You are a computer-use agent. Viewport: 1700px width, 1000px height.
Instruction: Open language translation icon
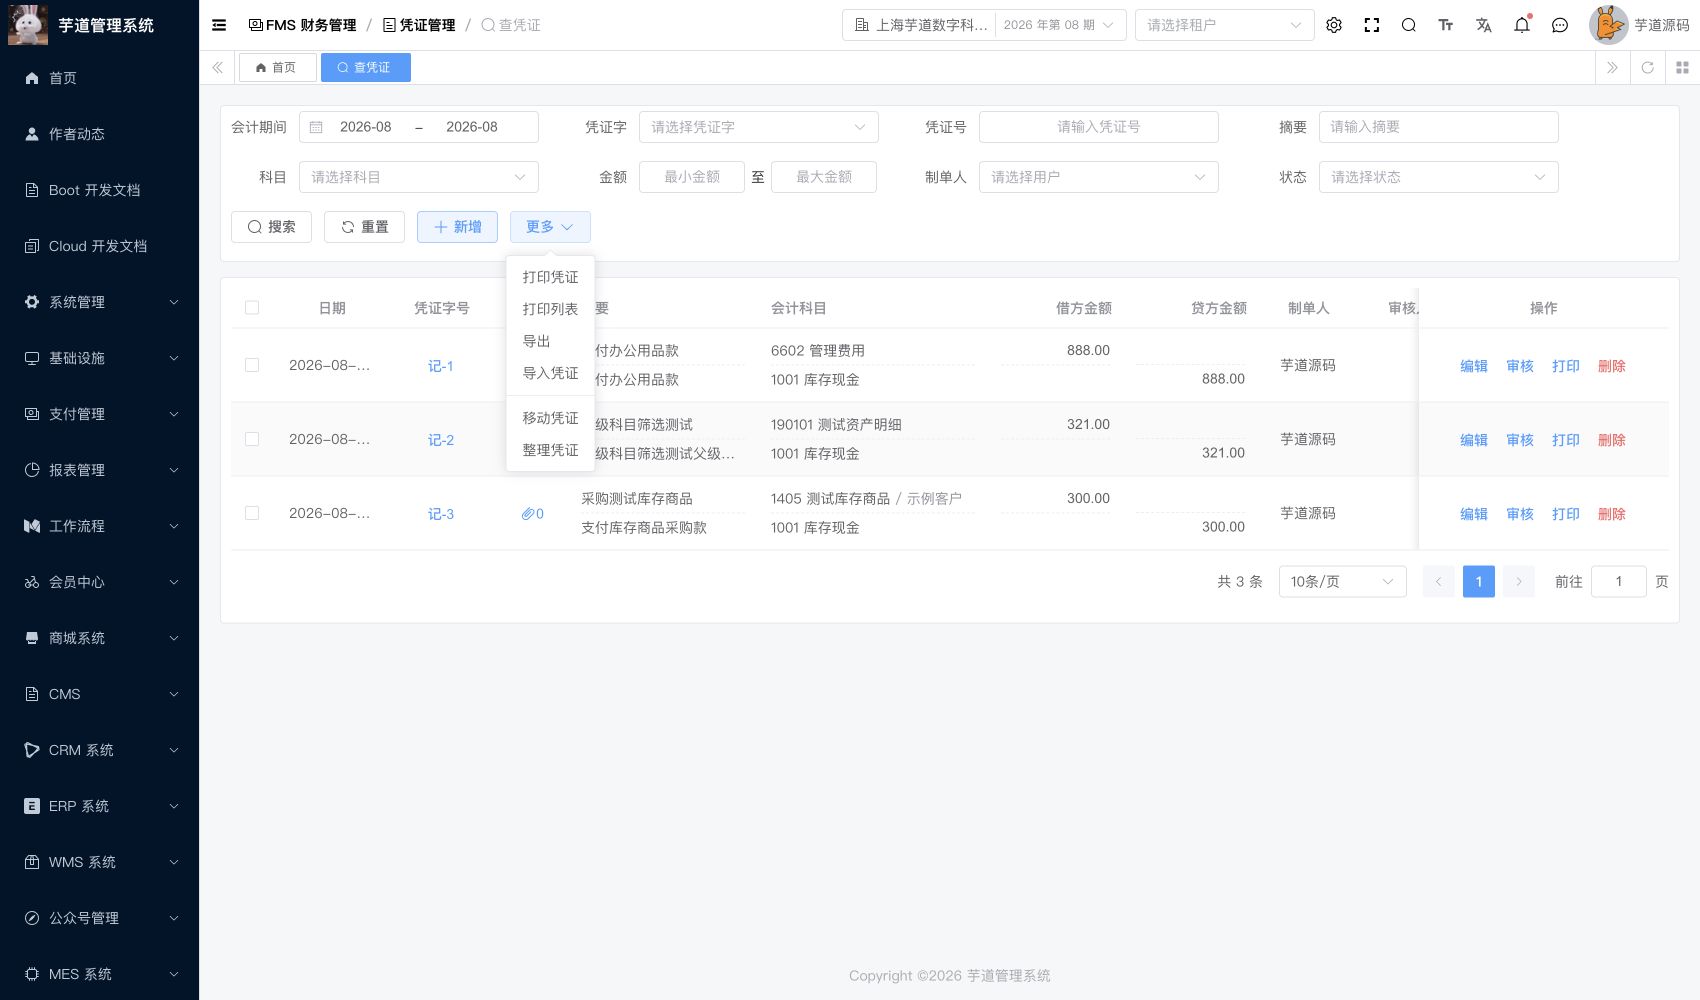click(x=1484, y=25)
